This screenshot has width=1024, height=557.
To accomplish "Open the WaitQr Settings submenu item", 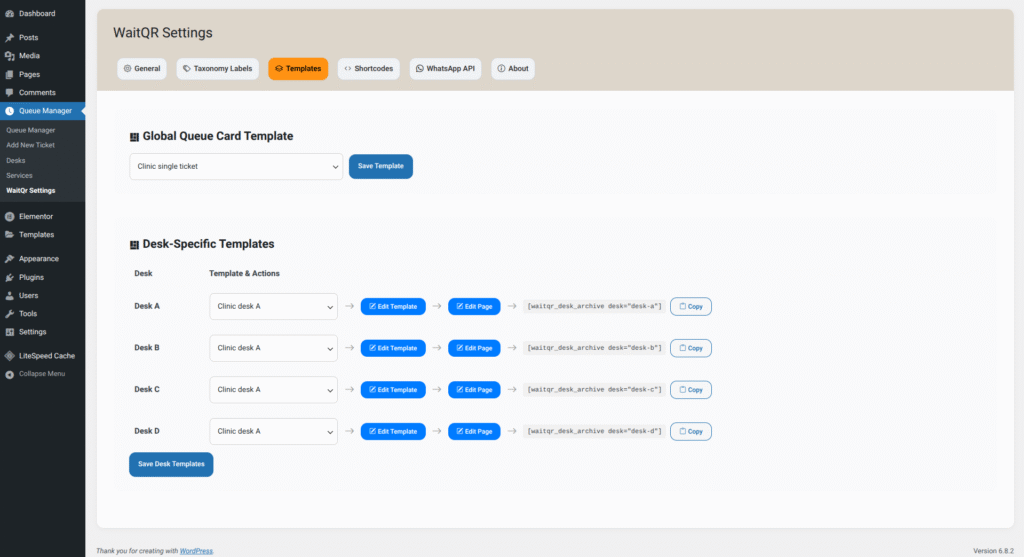I will tap(31, 191).
